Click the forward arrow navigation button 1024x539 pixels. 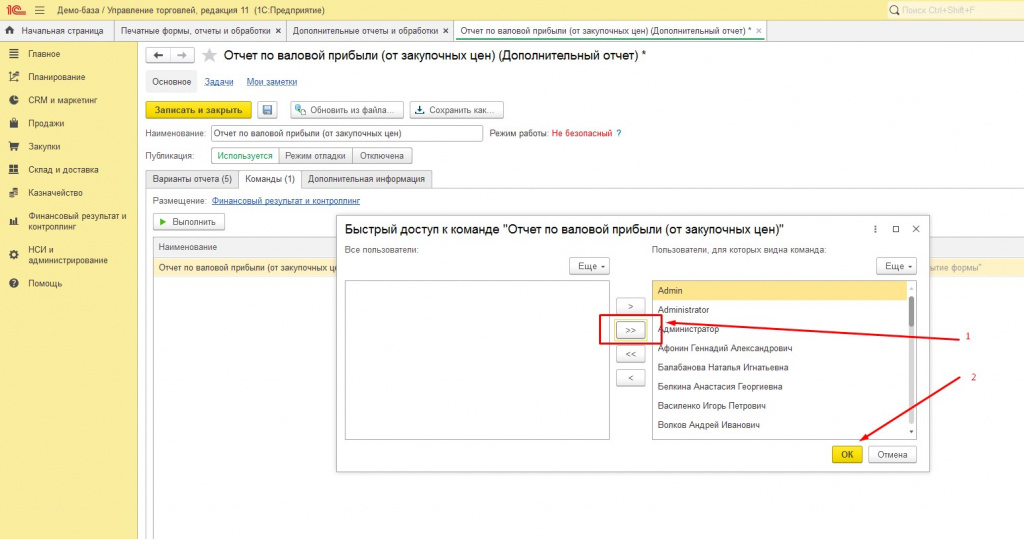click(182, 56)
